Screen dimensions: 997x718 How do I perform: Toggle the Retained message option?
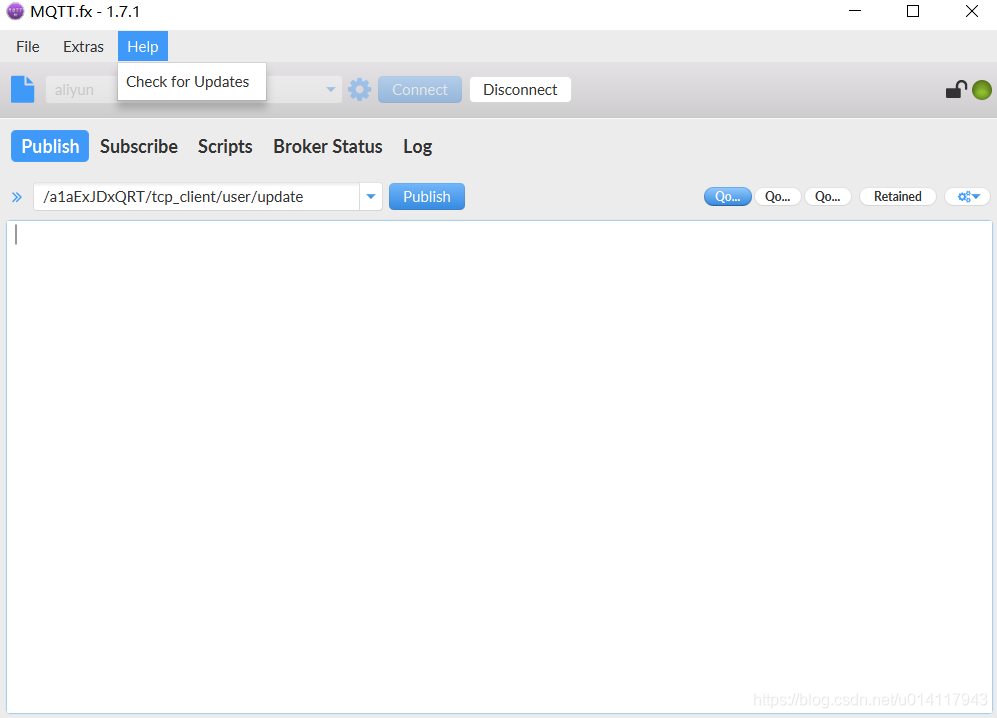click(897, 197)
